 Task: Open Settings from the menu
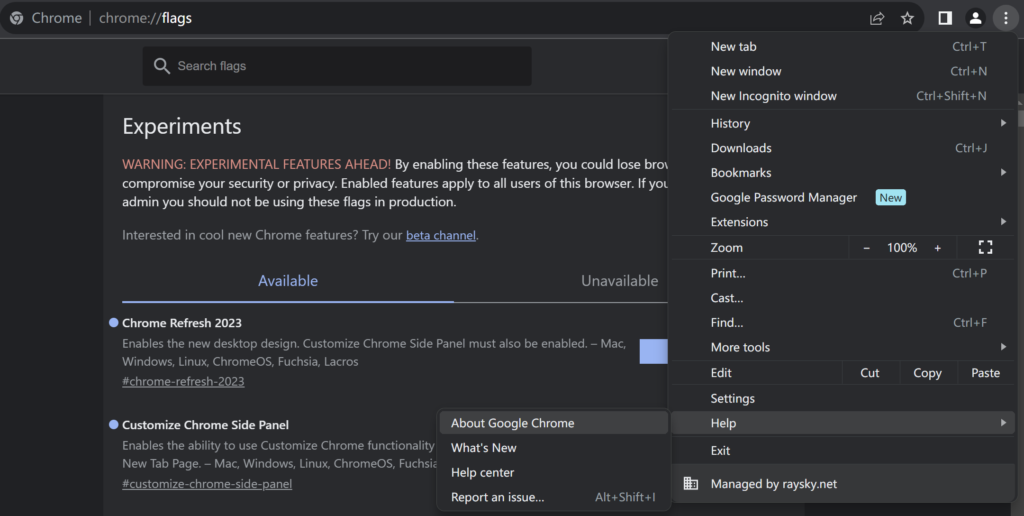(732, 398)
